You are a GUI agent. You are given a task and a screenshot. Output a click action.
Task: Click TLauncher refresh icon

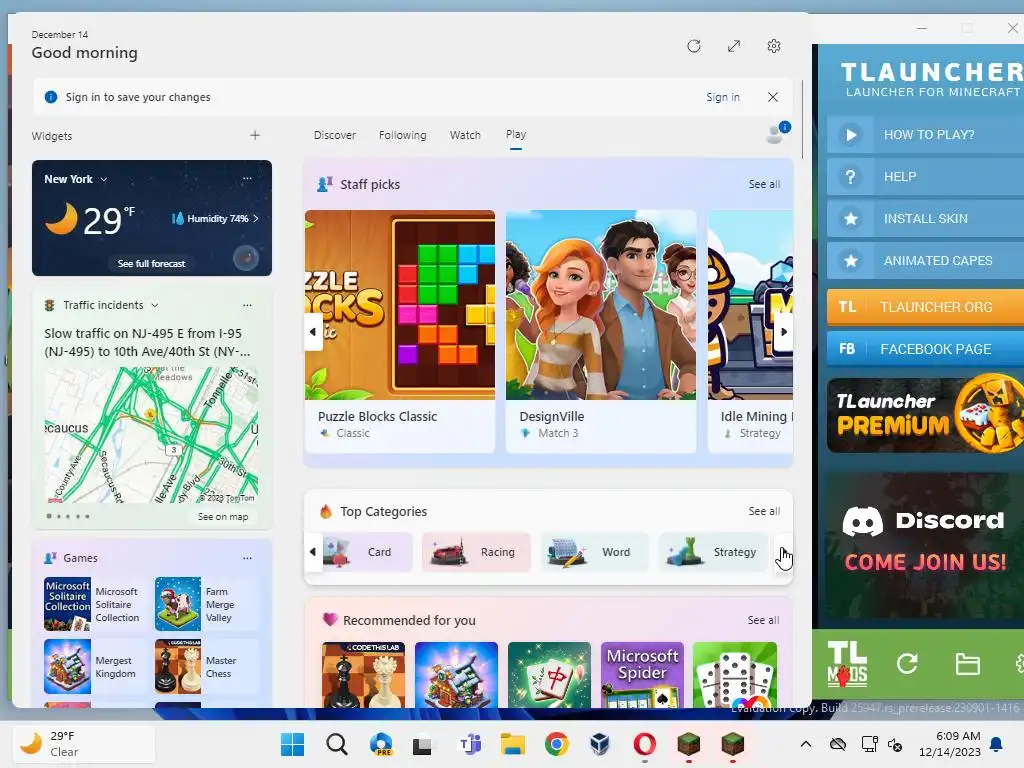tap(907, 664)
